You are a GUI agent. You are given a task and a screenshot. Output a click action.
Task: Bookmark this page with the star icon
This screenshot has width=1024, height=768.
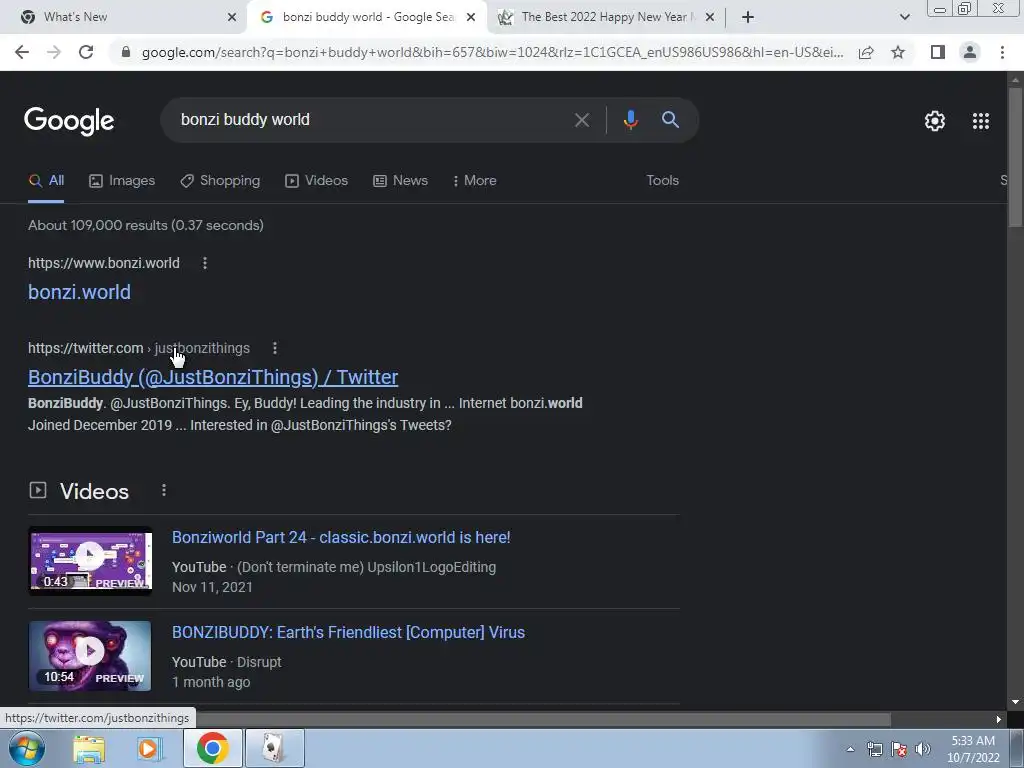point(898,52)
